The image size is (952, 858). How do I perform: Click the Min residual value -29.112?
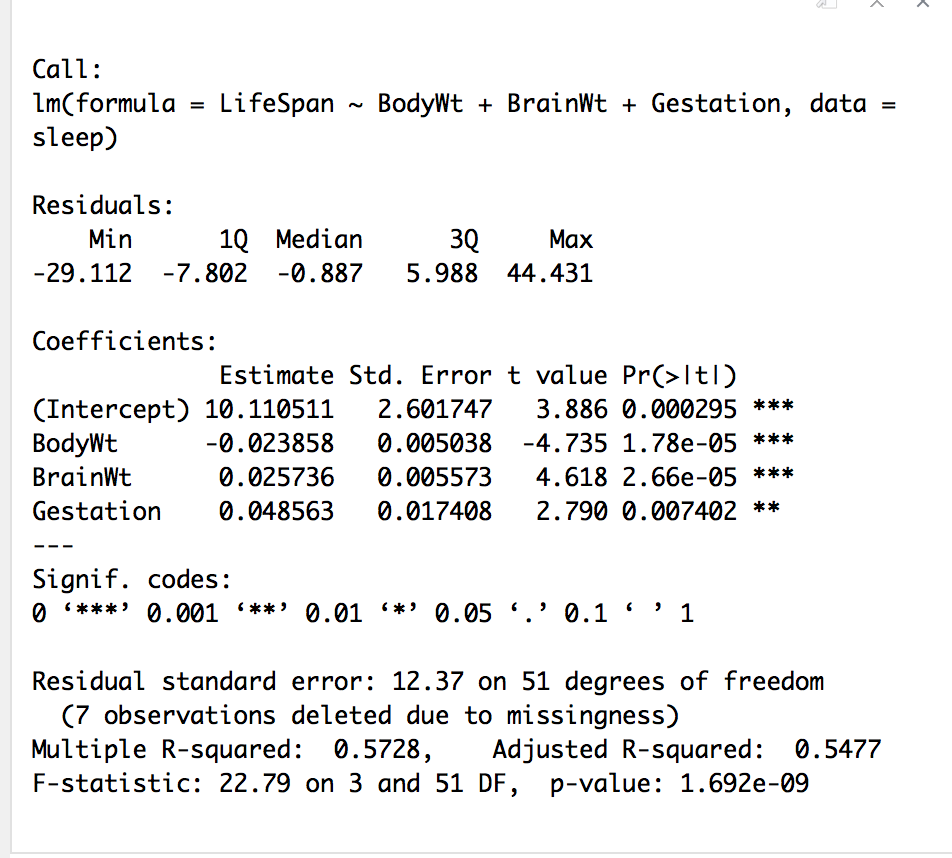click(x=82, y=274)
